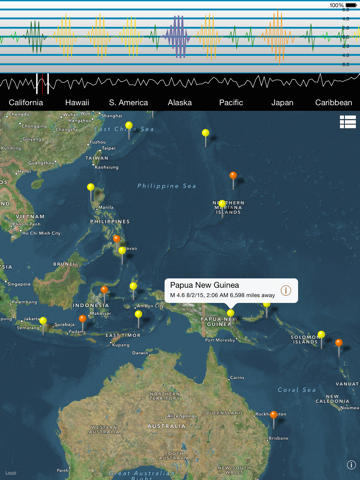Click the red marker on the timeline strip
This screenshot has width=360, height=480.
coord(42,84)
